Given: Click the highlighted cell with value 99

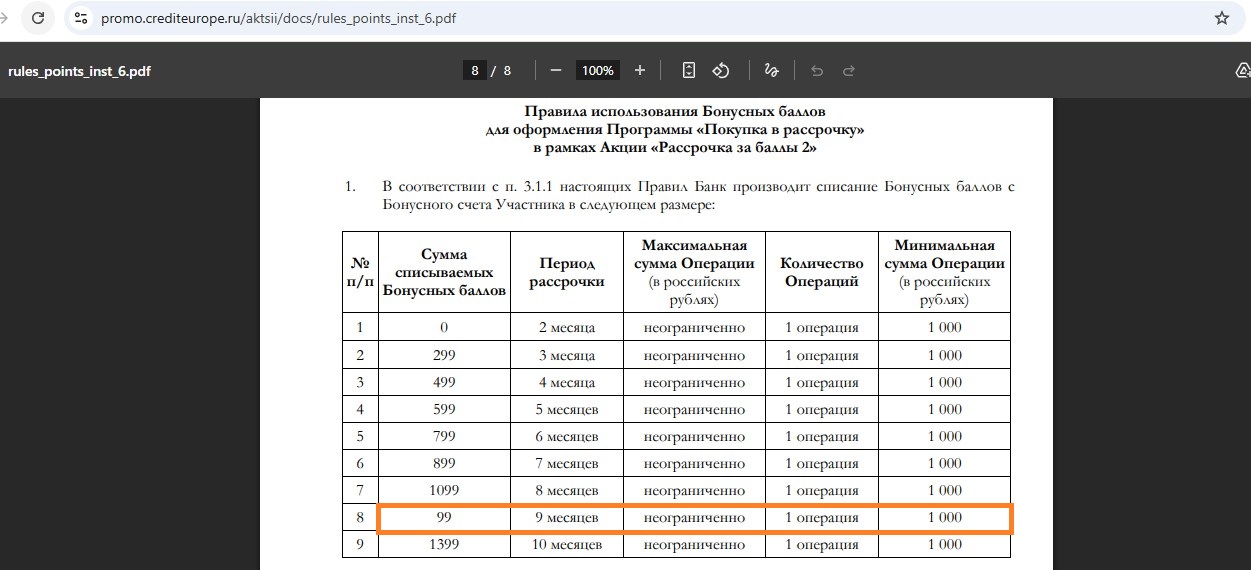Looking at the screenshot, I should tap(444, 518).
